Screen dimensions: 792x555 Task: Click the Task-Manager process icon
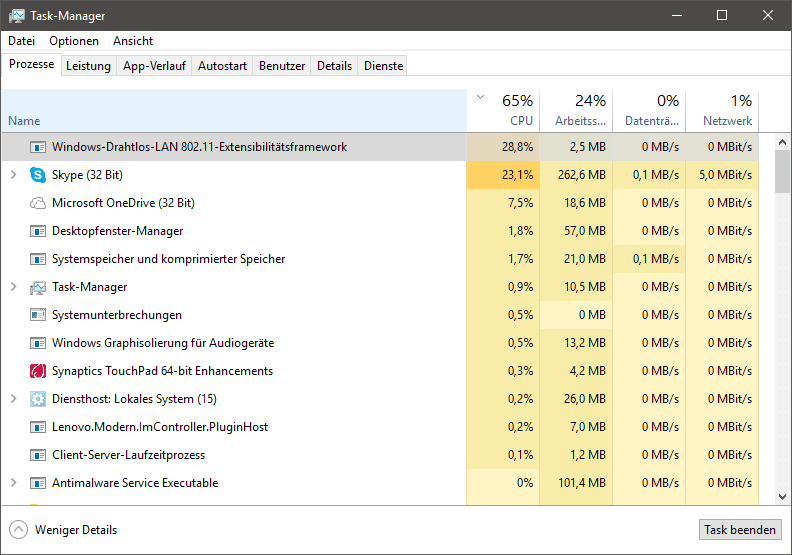pos(38,287)
